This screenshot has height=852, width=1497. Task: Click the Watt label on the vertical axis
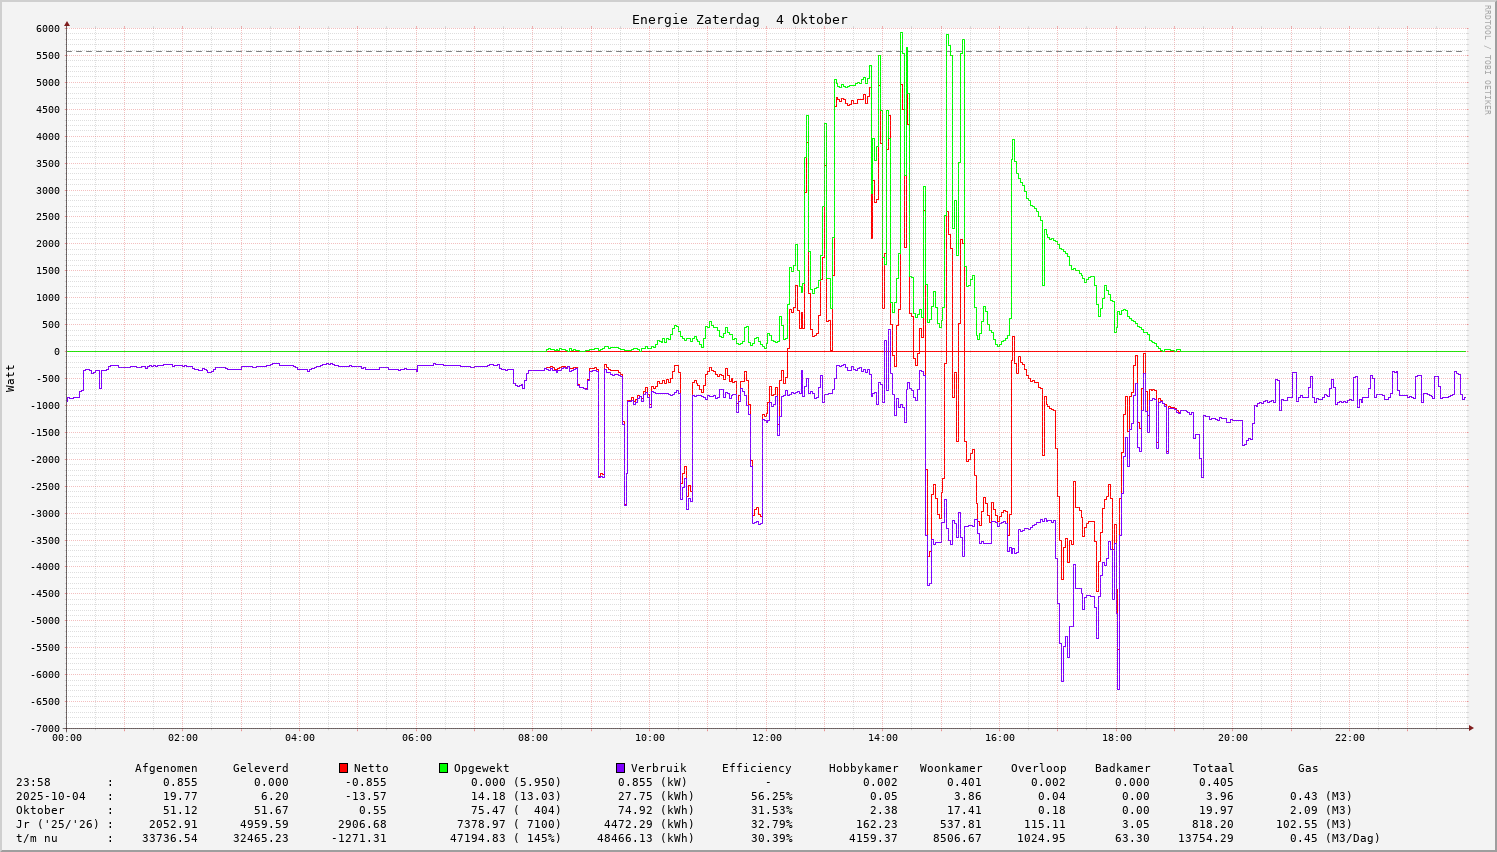coord(11,378)
